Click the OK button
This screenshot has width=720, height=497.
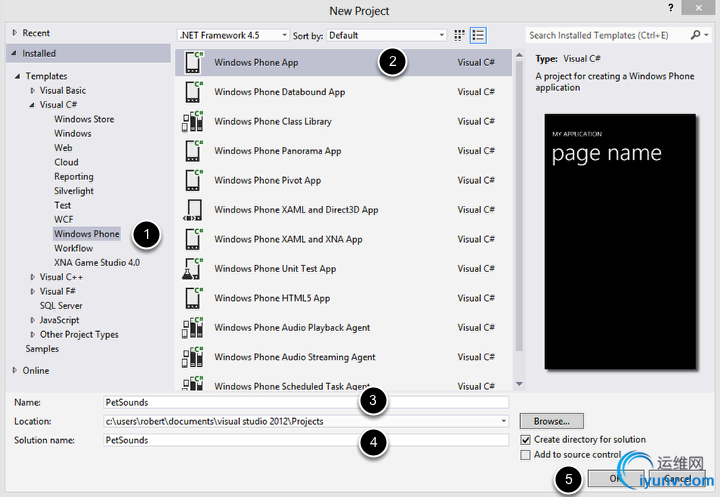tap(616, 479)
